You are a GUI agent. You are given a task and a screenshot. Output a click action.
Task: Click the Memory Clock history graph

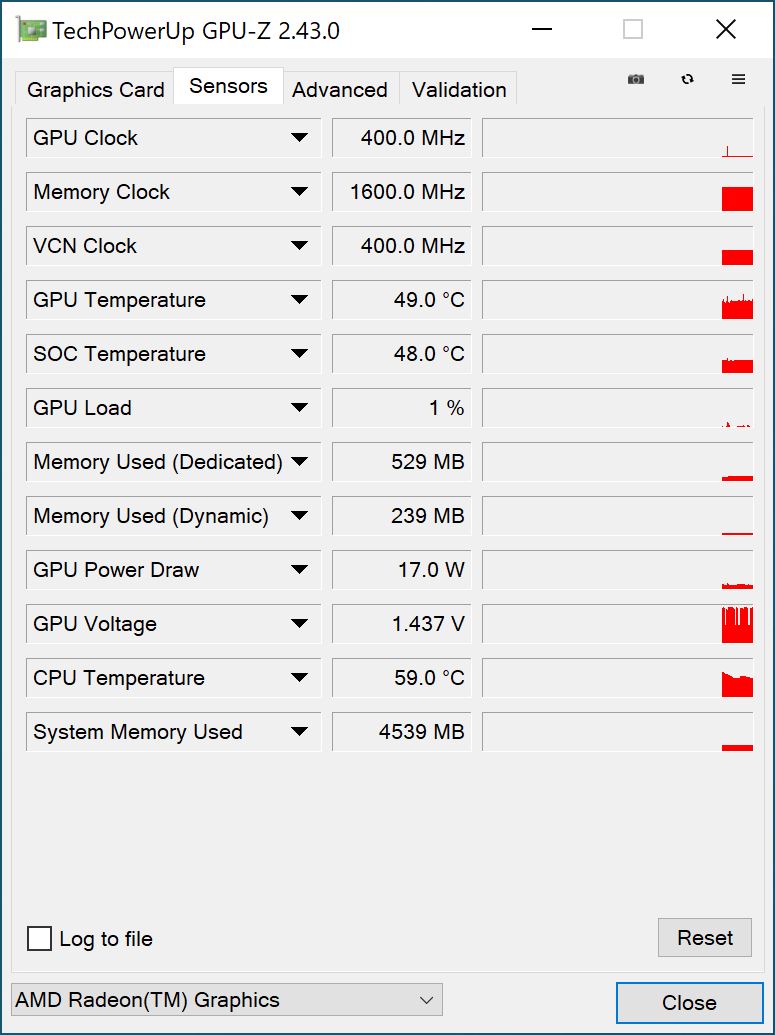pyautogui.click(x=617, y=192)
